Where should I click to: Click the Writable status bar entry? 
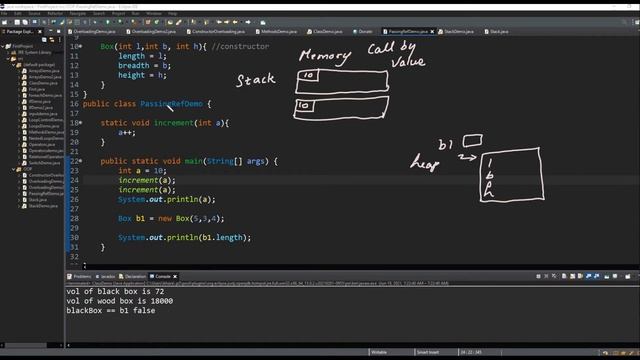click(379, 352)
